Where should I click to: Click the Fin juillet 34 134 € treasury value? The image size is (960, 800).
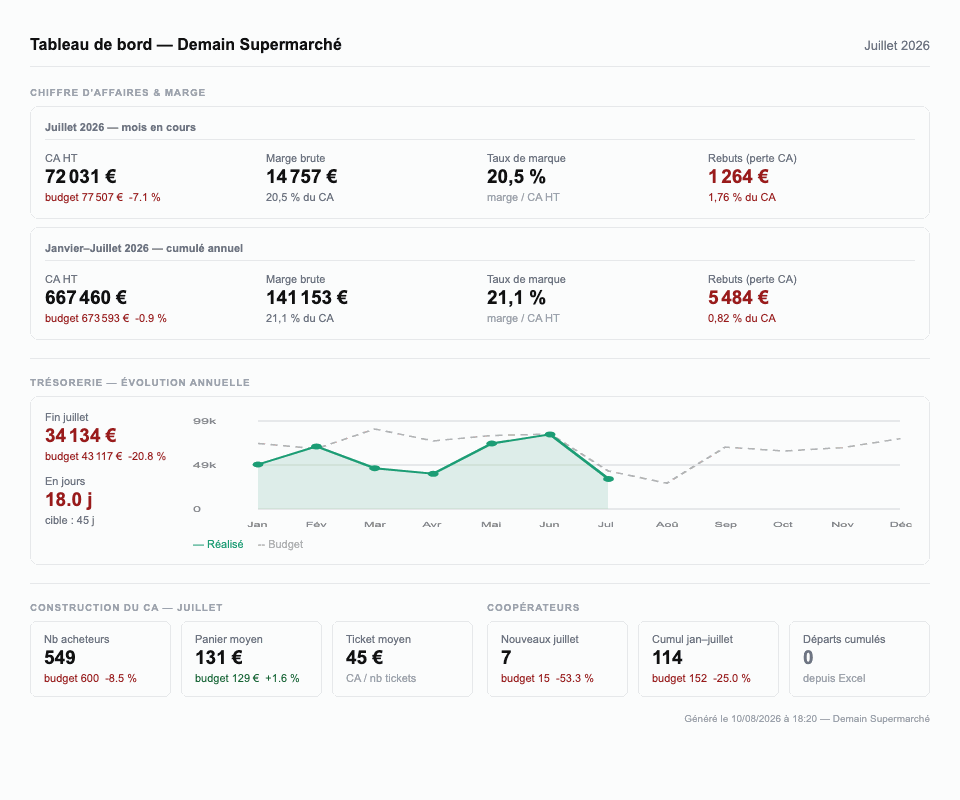coord(80,436)
